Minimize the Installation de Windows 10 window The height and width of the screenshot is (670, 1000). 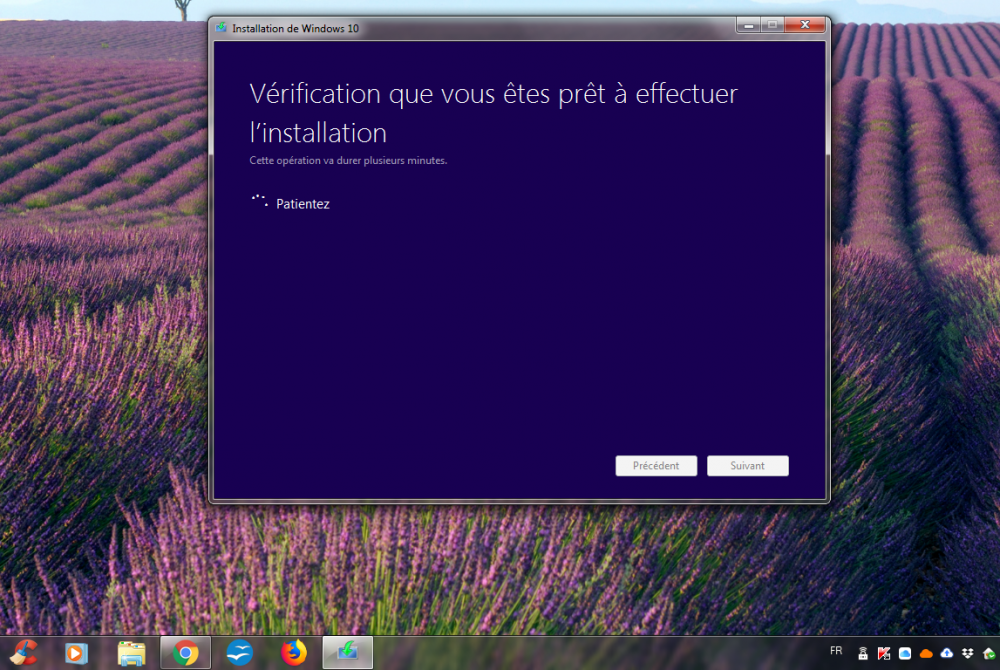tap(748, 25)
